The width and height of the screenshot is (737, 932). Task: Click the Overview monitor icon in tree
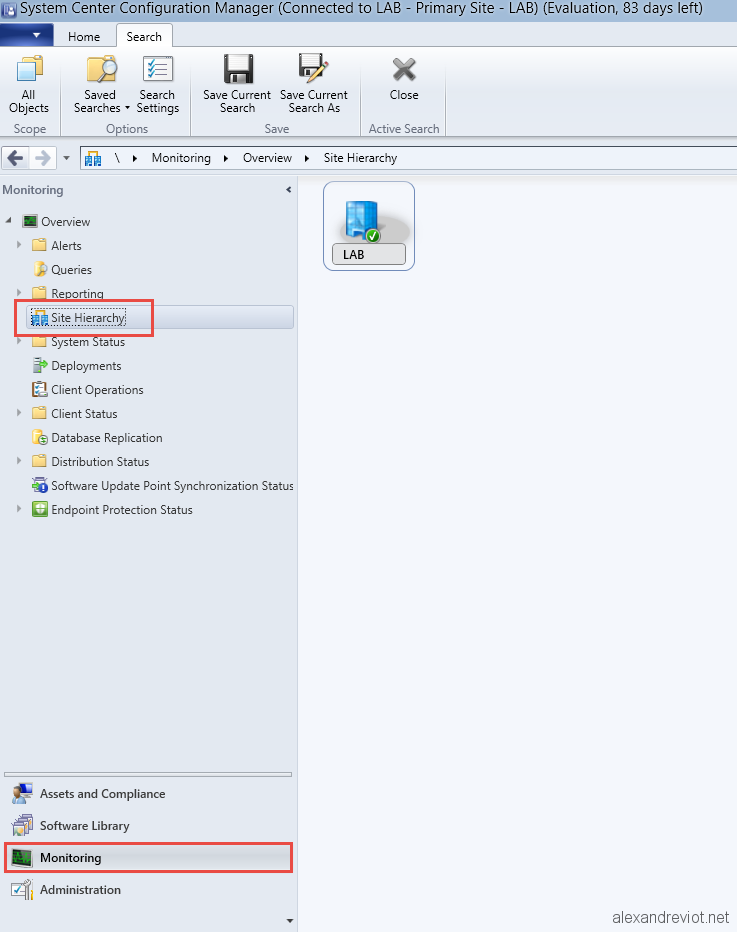pos(30,222)
